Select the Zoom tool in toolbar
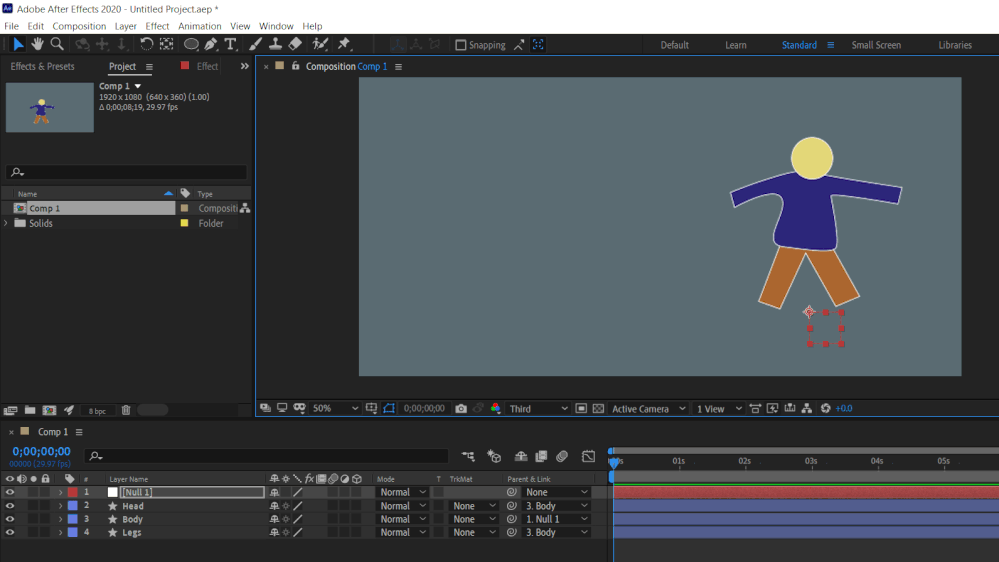The width and height of the screenshot is (999, 562). tap(57, 44)
